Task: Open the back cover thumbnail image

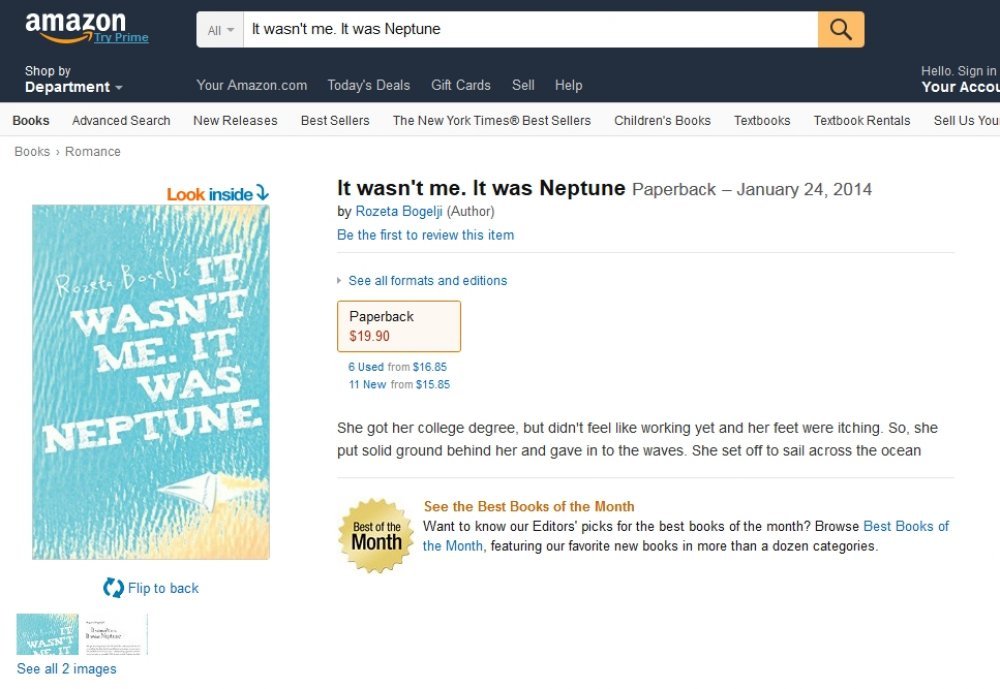Action: click(114, 634)
